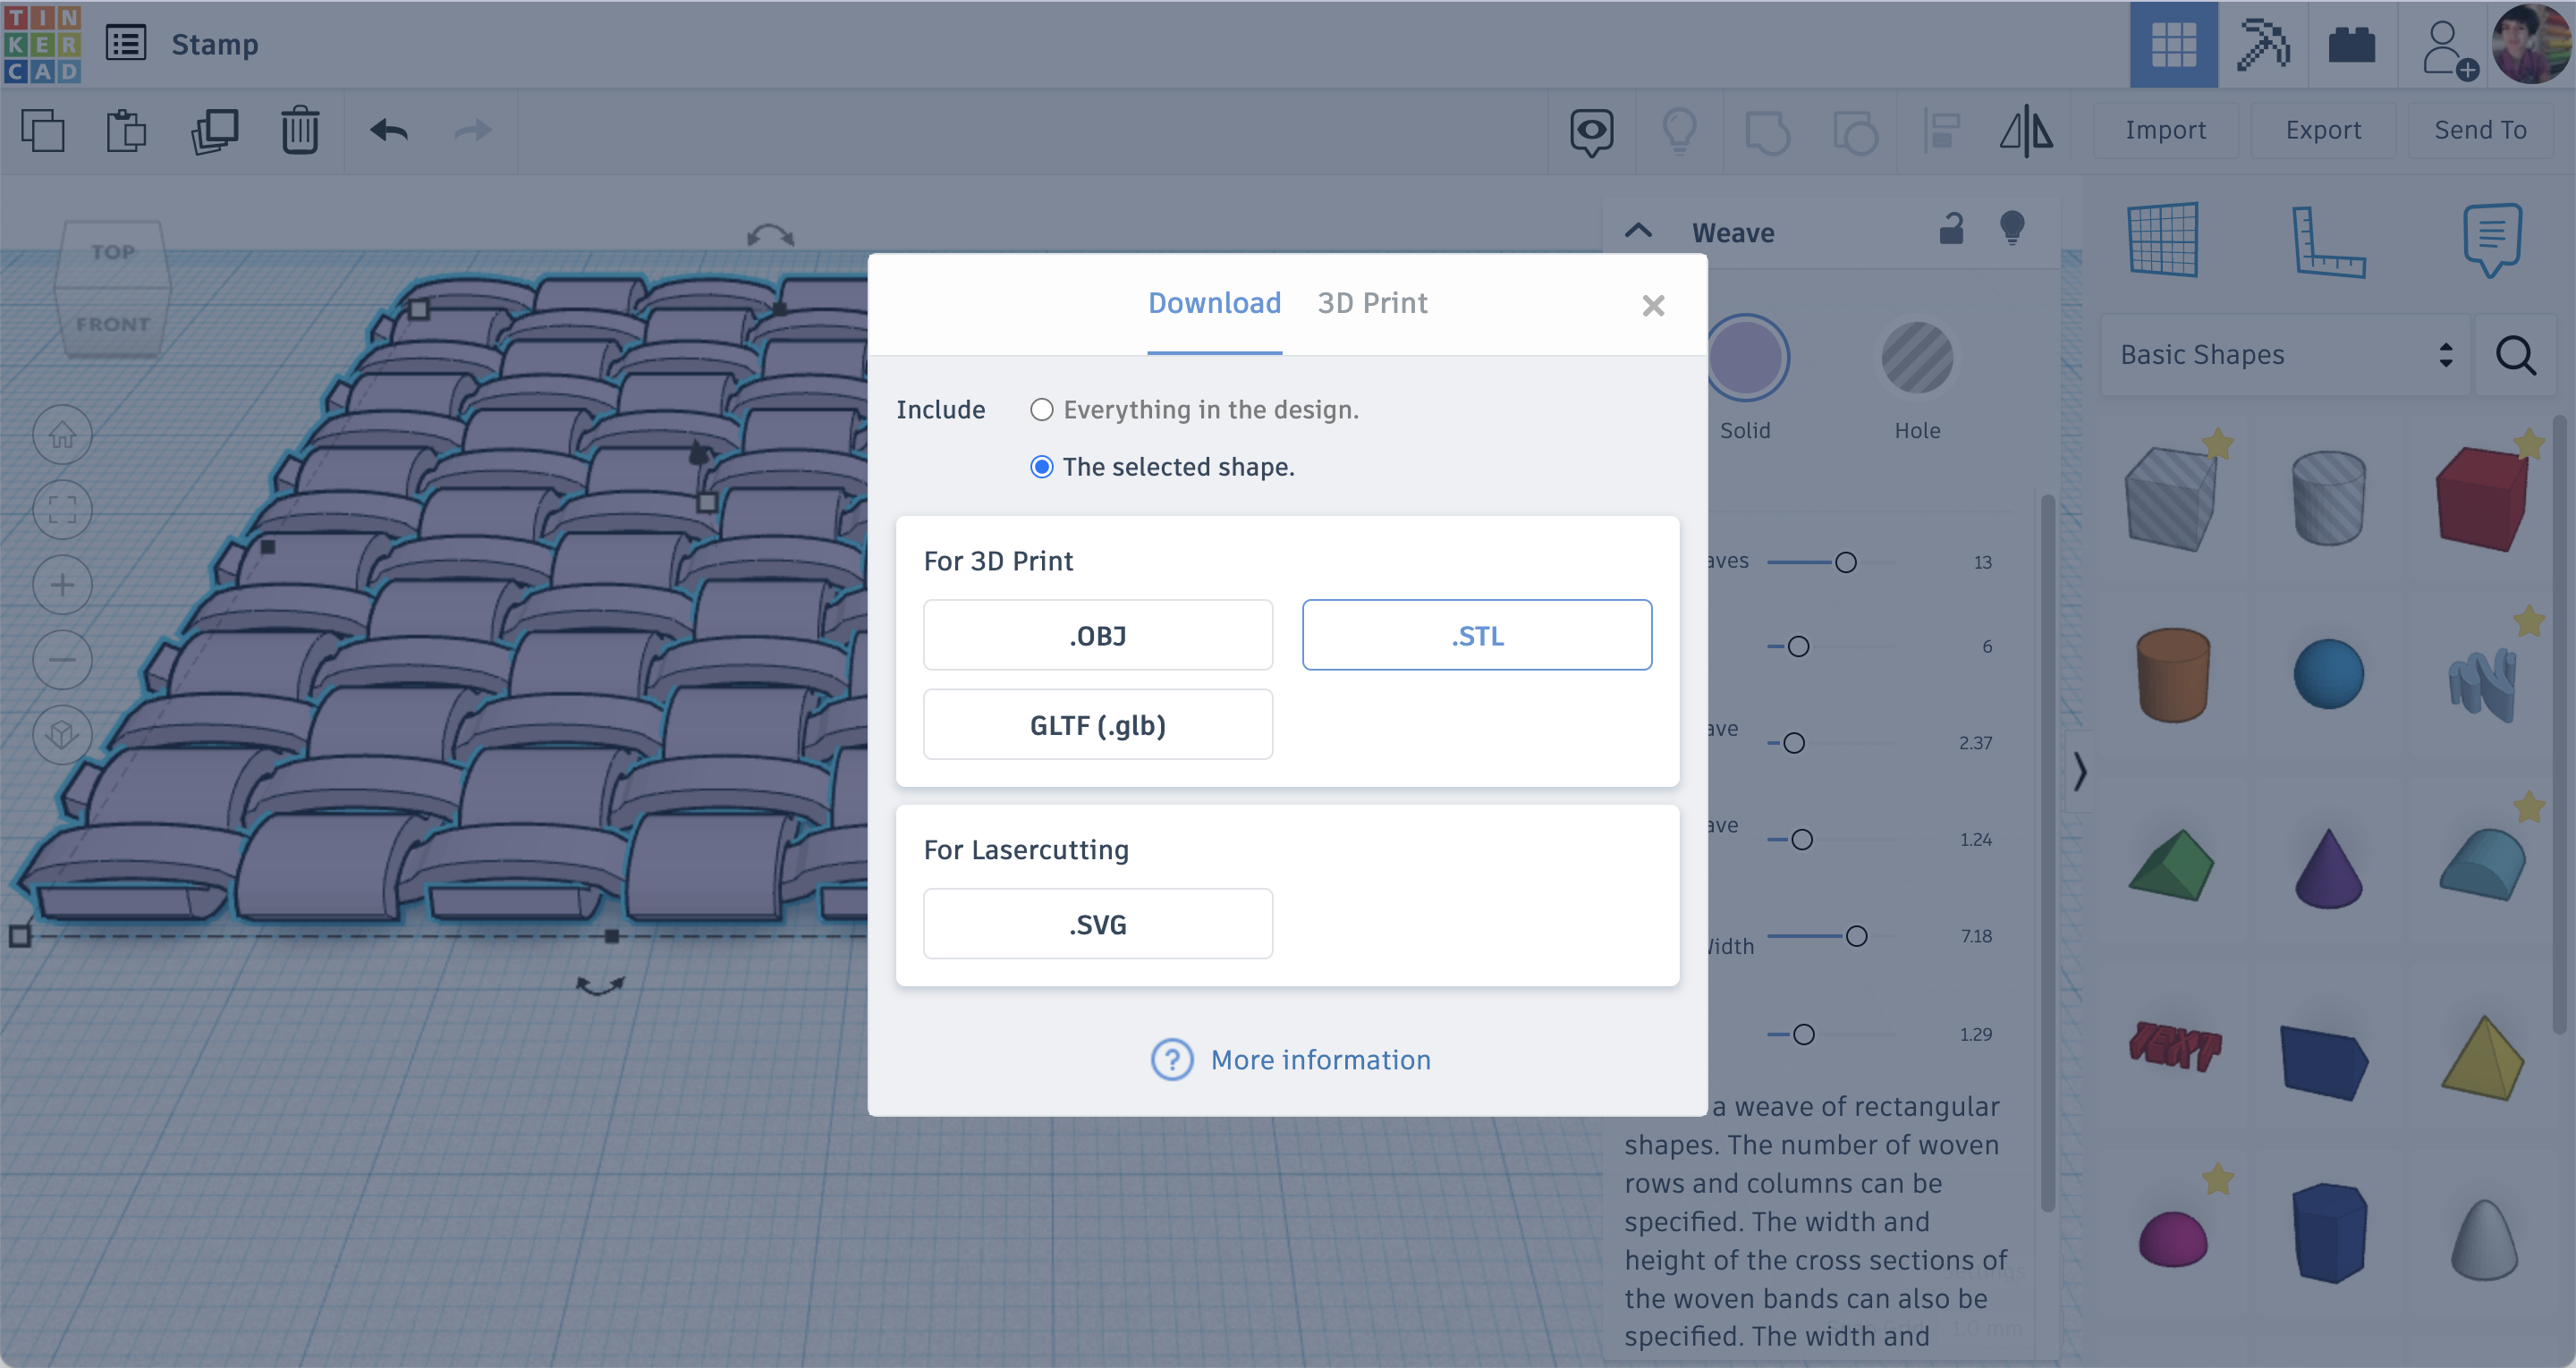
Task: Click the duplicate and repeat icon
Action: pos(214,131)
